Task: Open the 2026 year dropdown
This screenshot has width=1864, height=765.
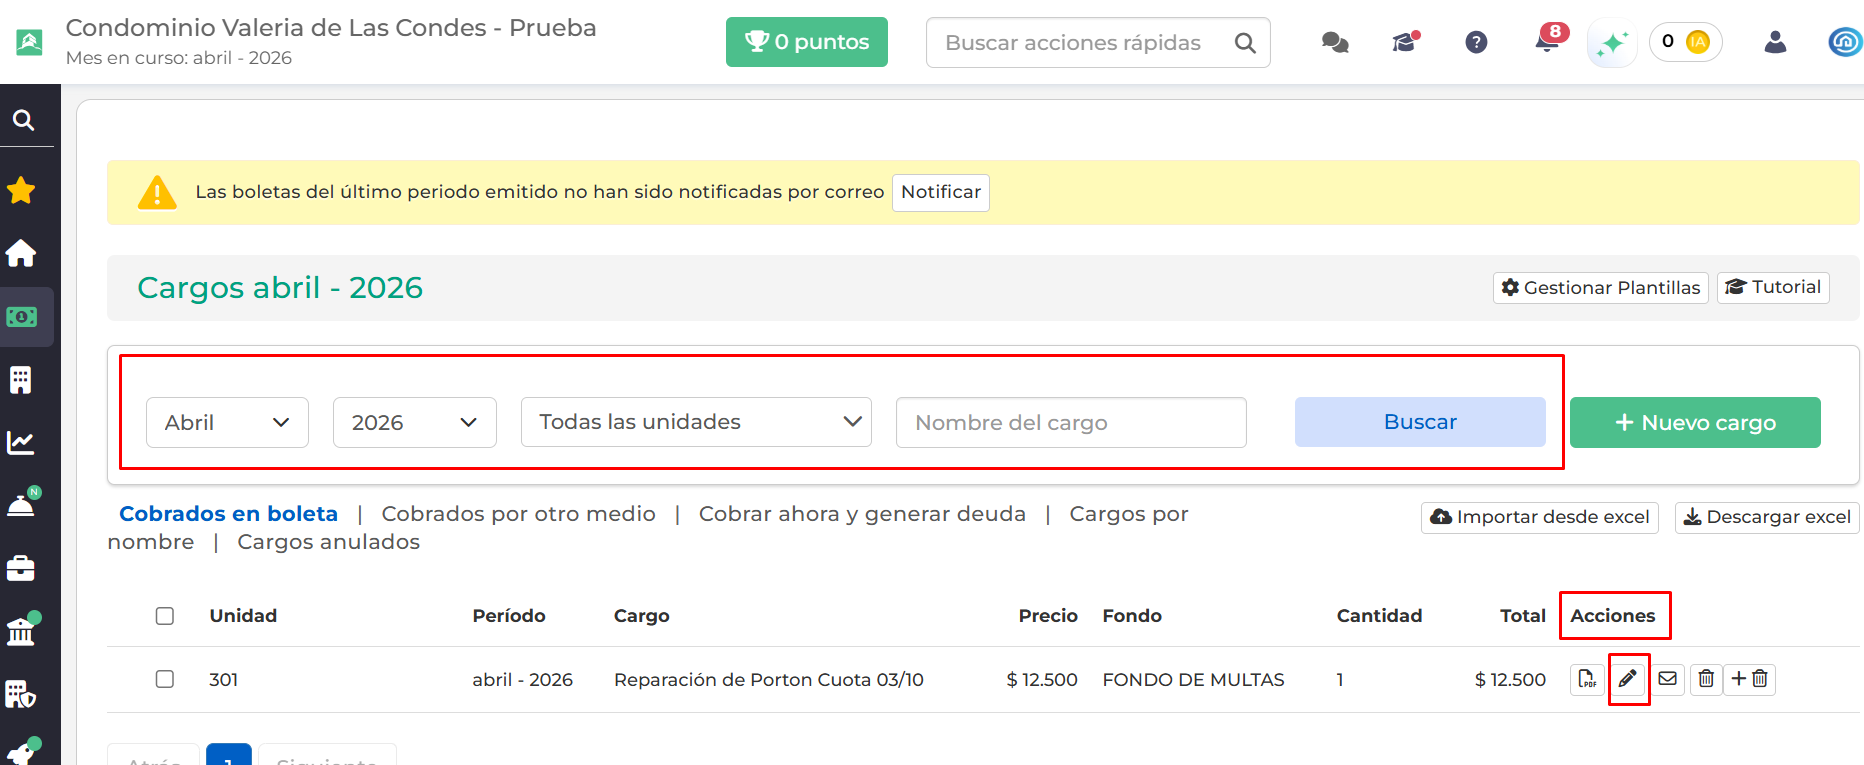Action: click(414, 422)
